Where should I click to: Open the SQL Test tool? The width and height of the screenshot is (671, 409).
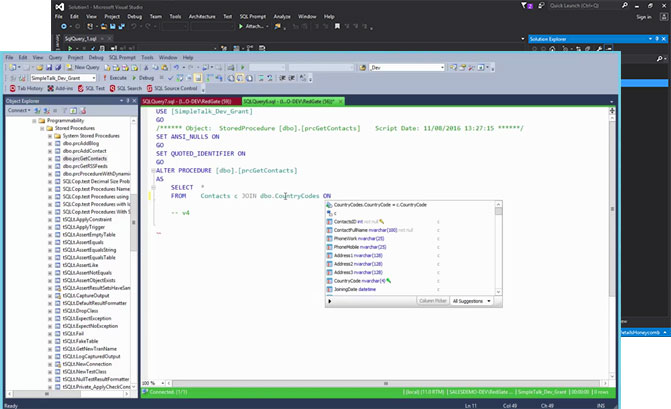[91, 89]
